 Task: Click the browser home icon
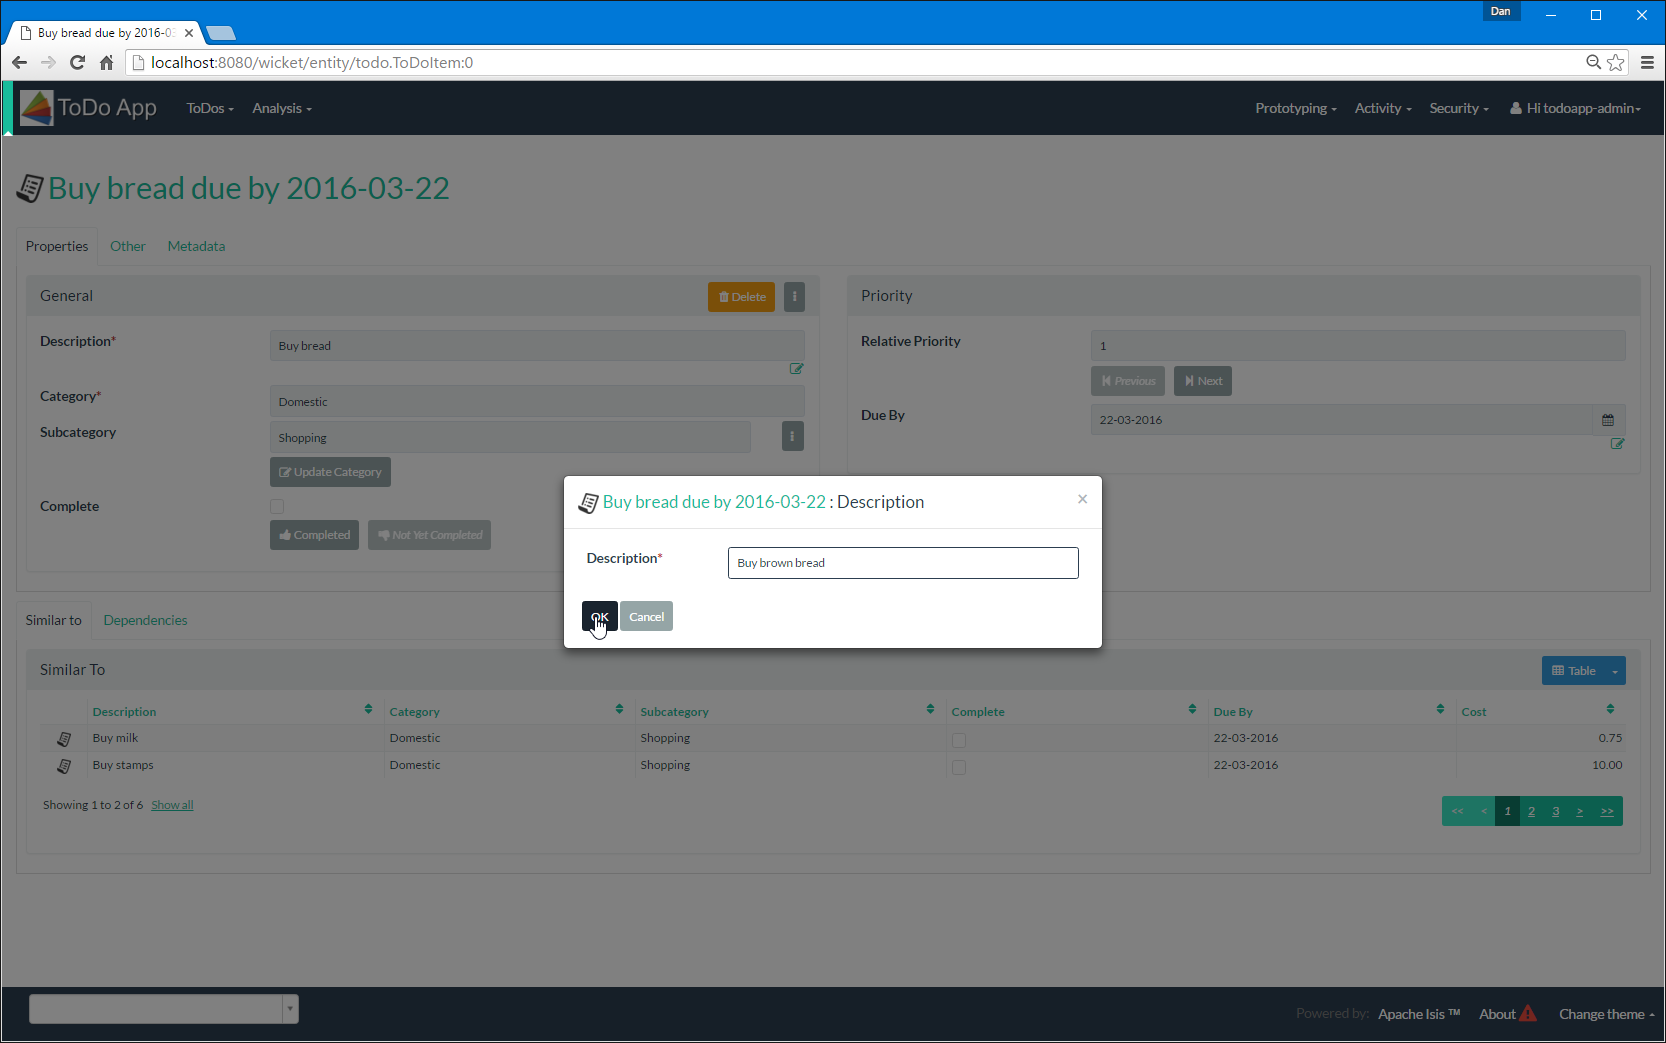click(x=107, y=63)
